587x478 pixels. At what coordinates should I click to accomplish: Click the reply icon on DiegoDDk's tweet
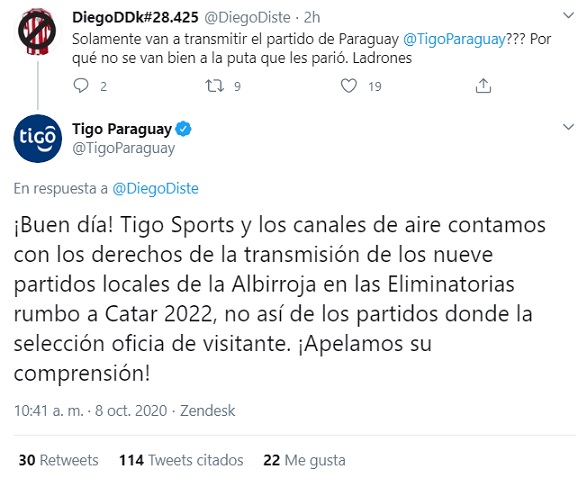pyautogui.click(x=81, y=86)
